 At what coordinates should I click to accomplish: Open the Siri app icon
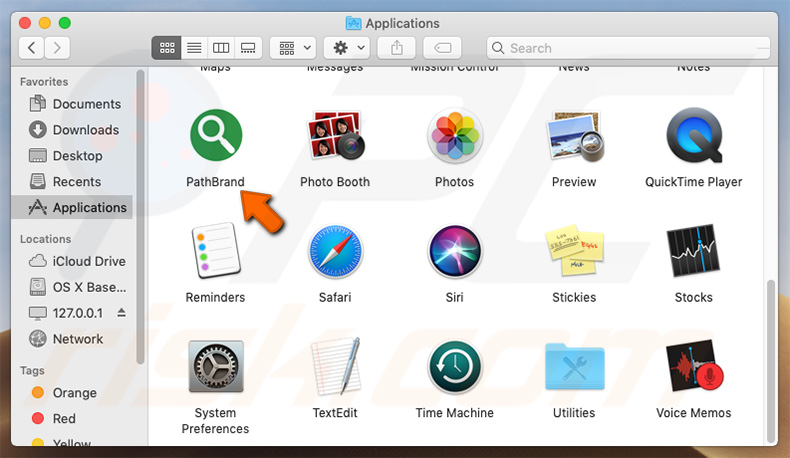pyautogui.click(x=454, y=251)
